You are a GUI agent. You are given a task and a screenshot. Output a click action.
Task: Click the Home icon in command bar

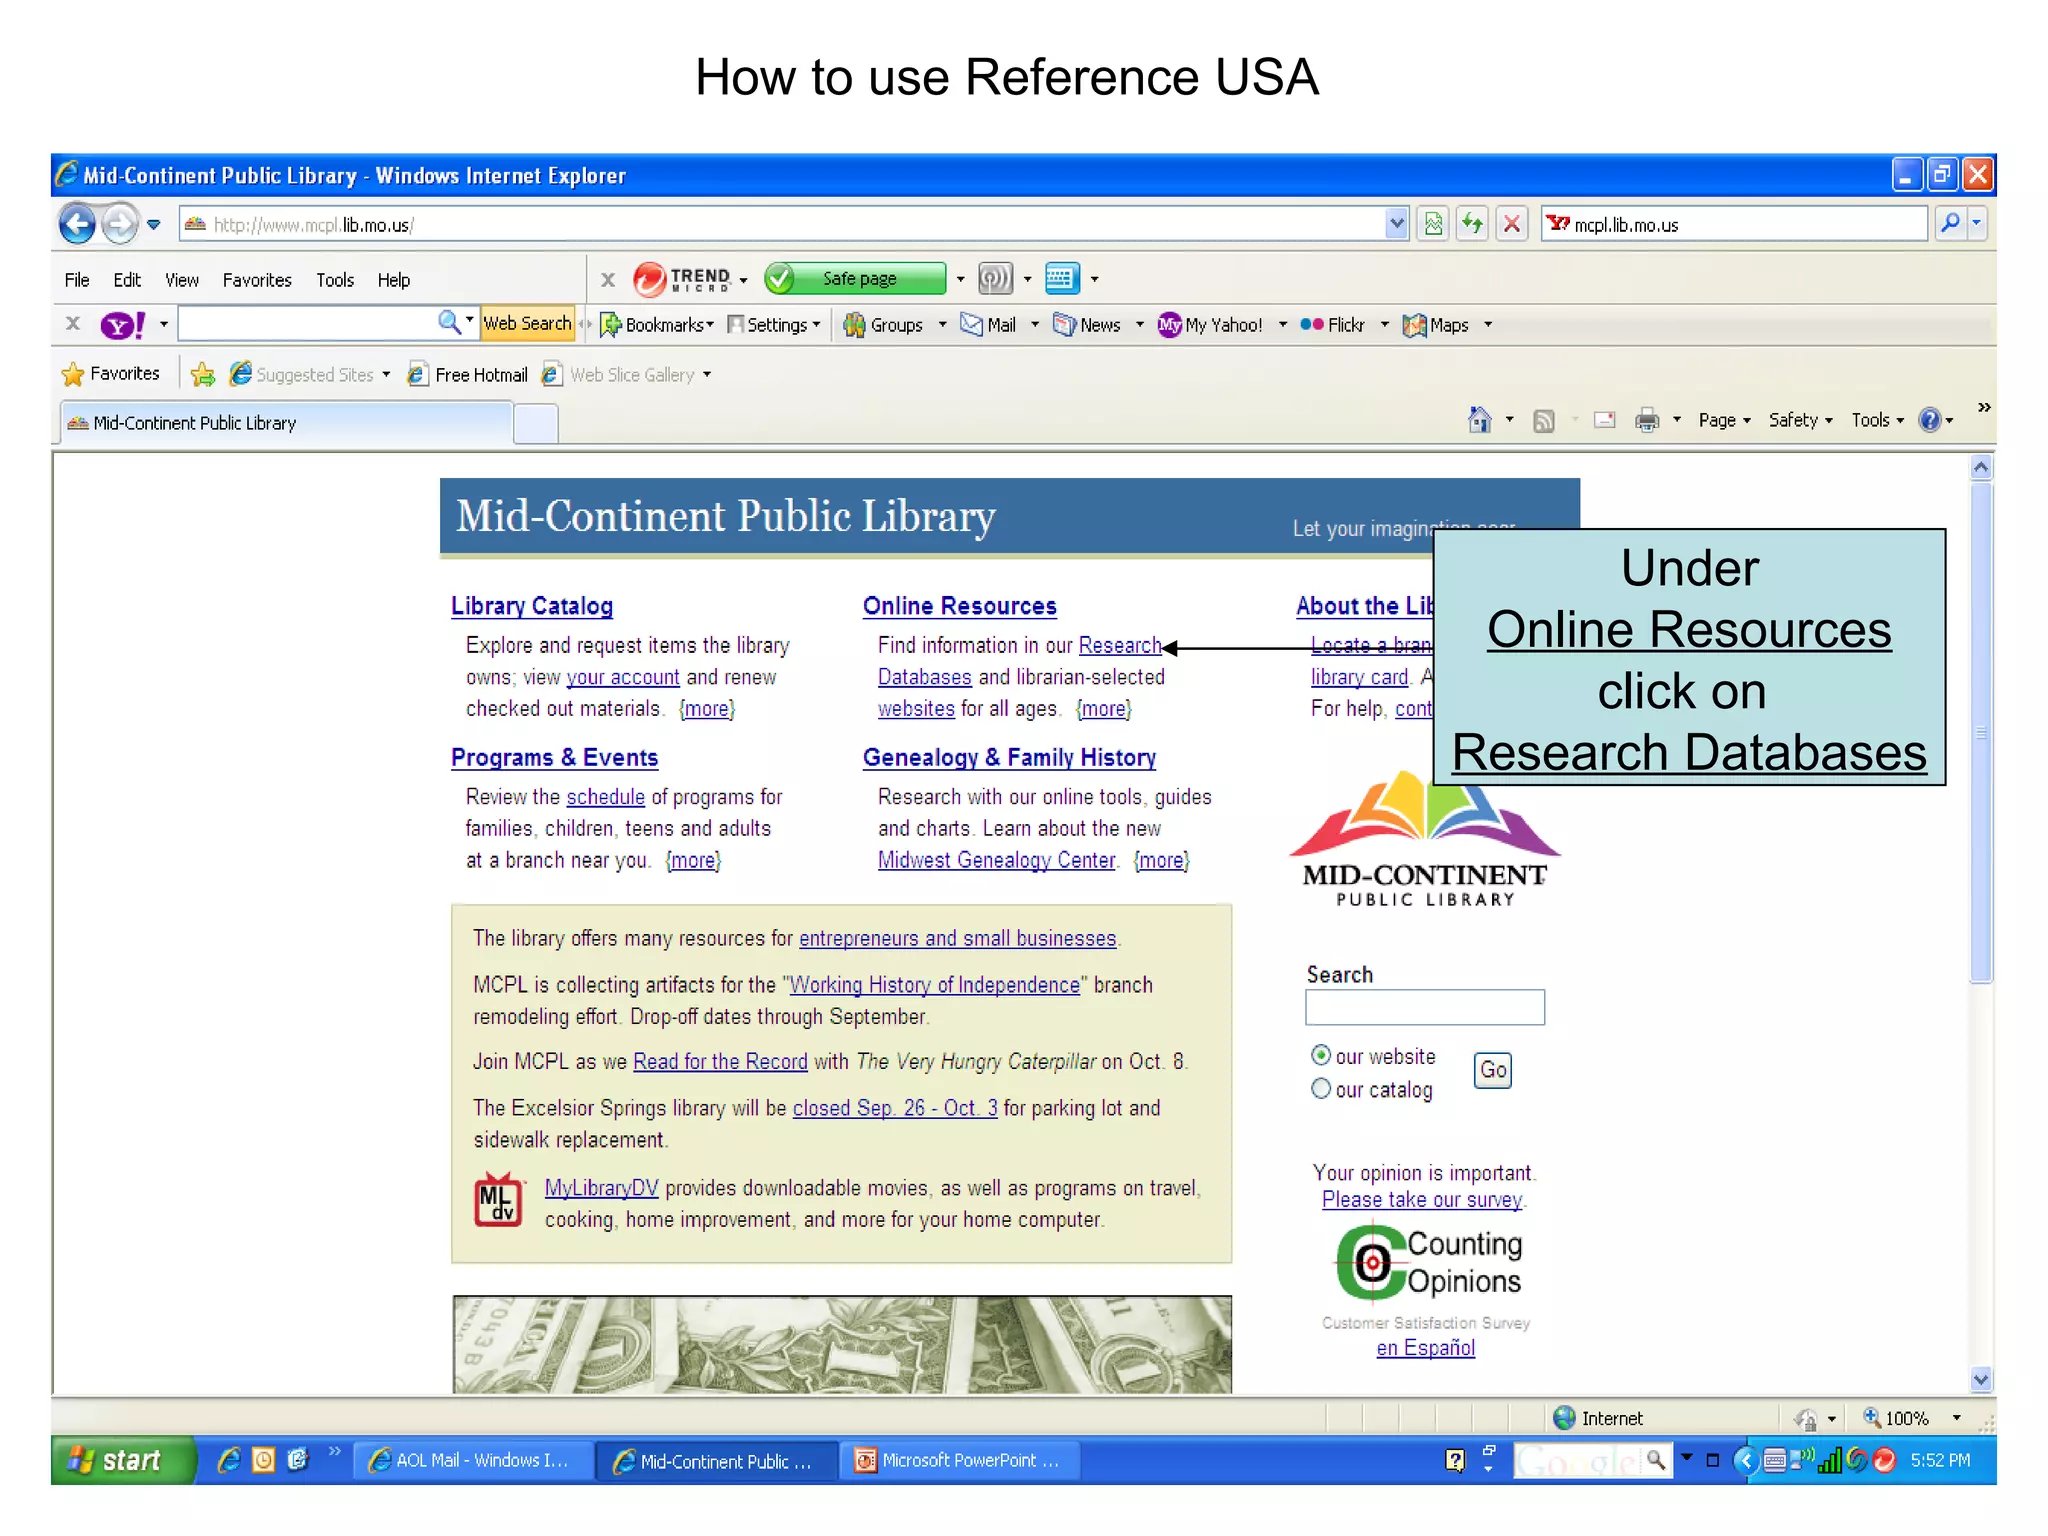(1480, 420)
